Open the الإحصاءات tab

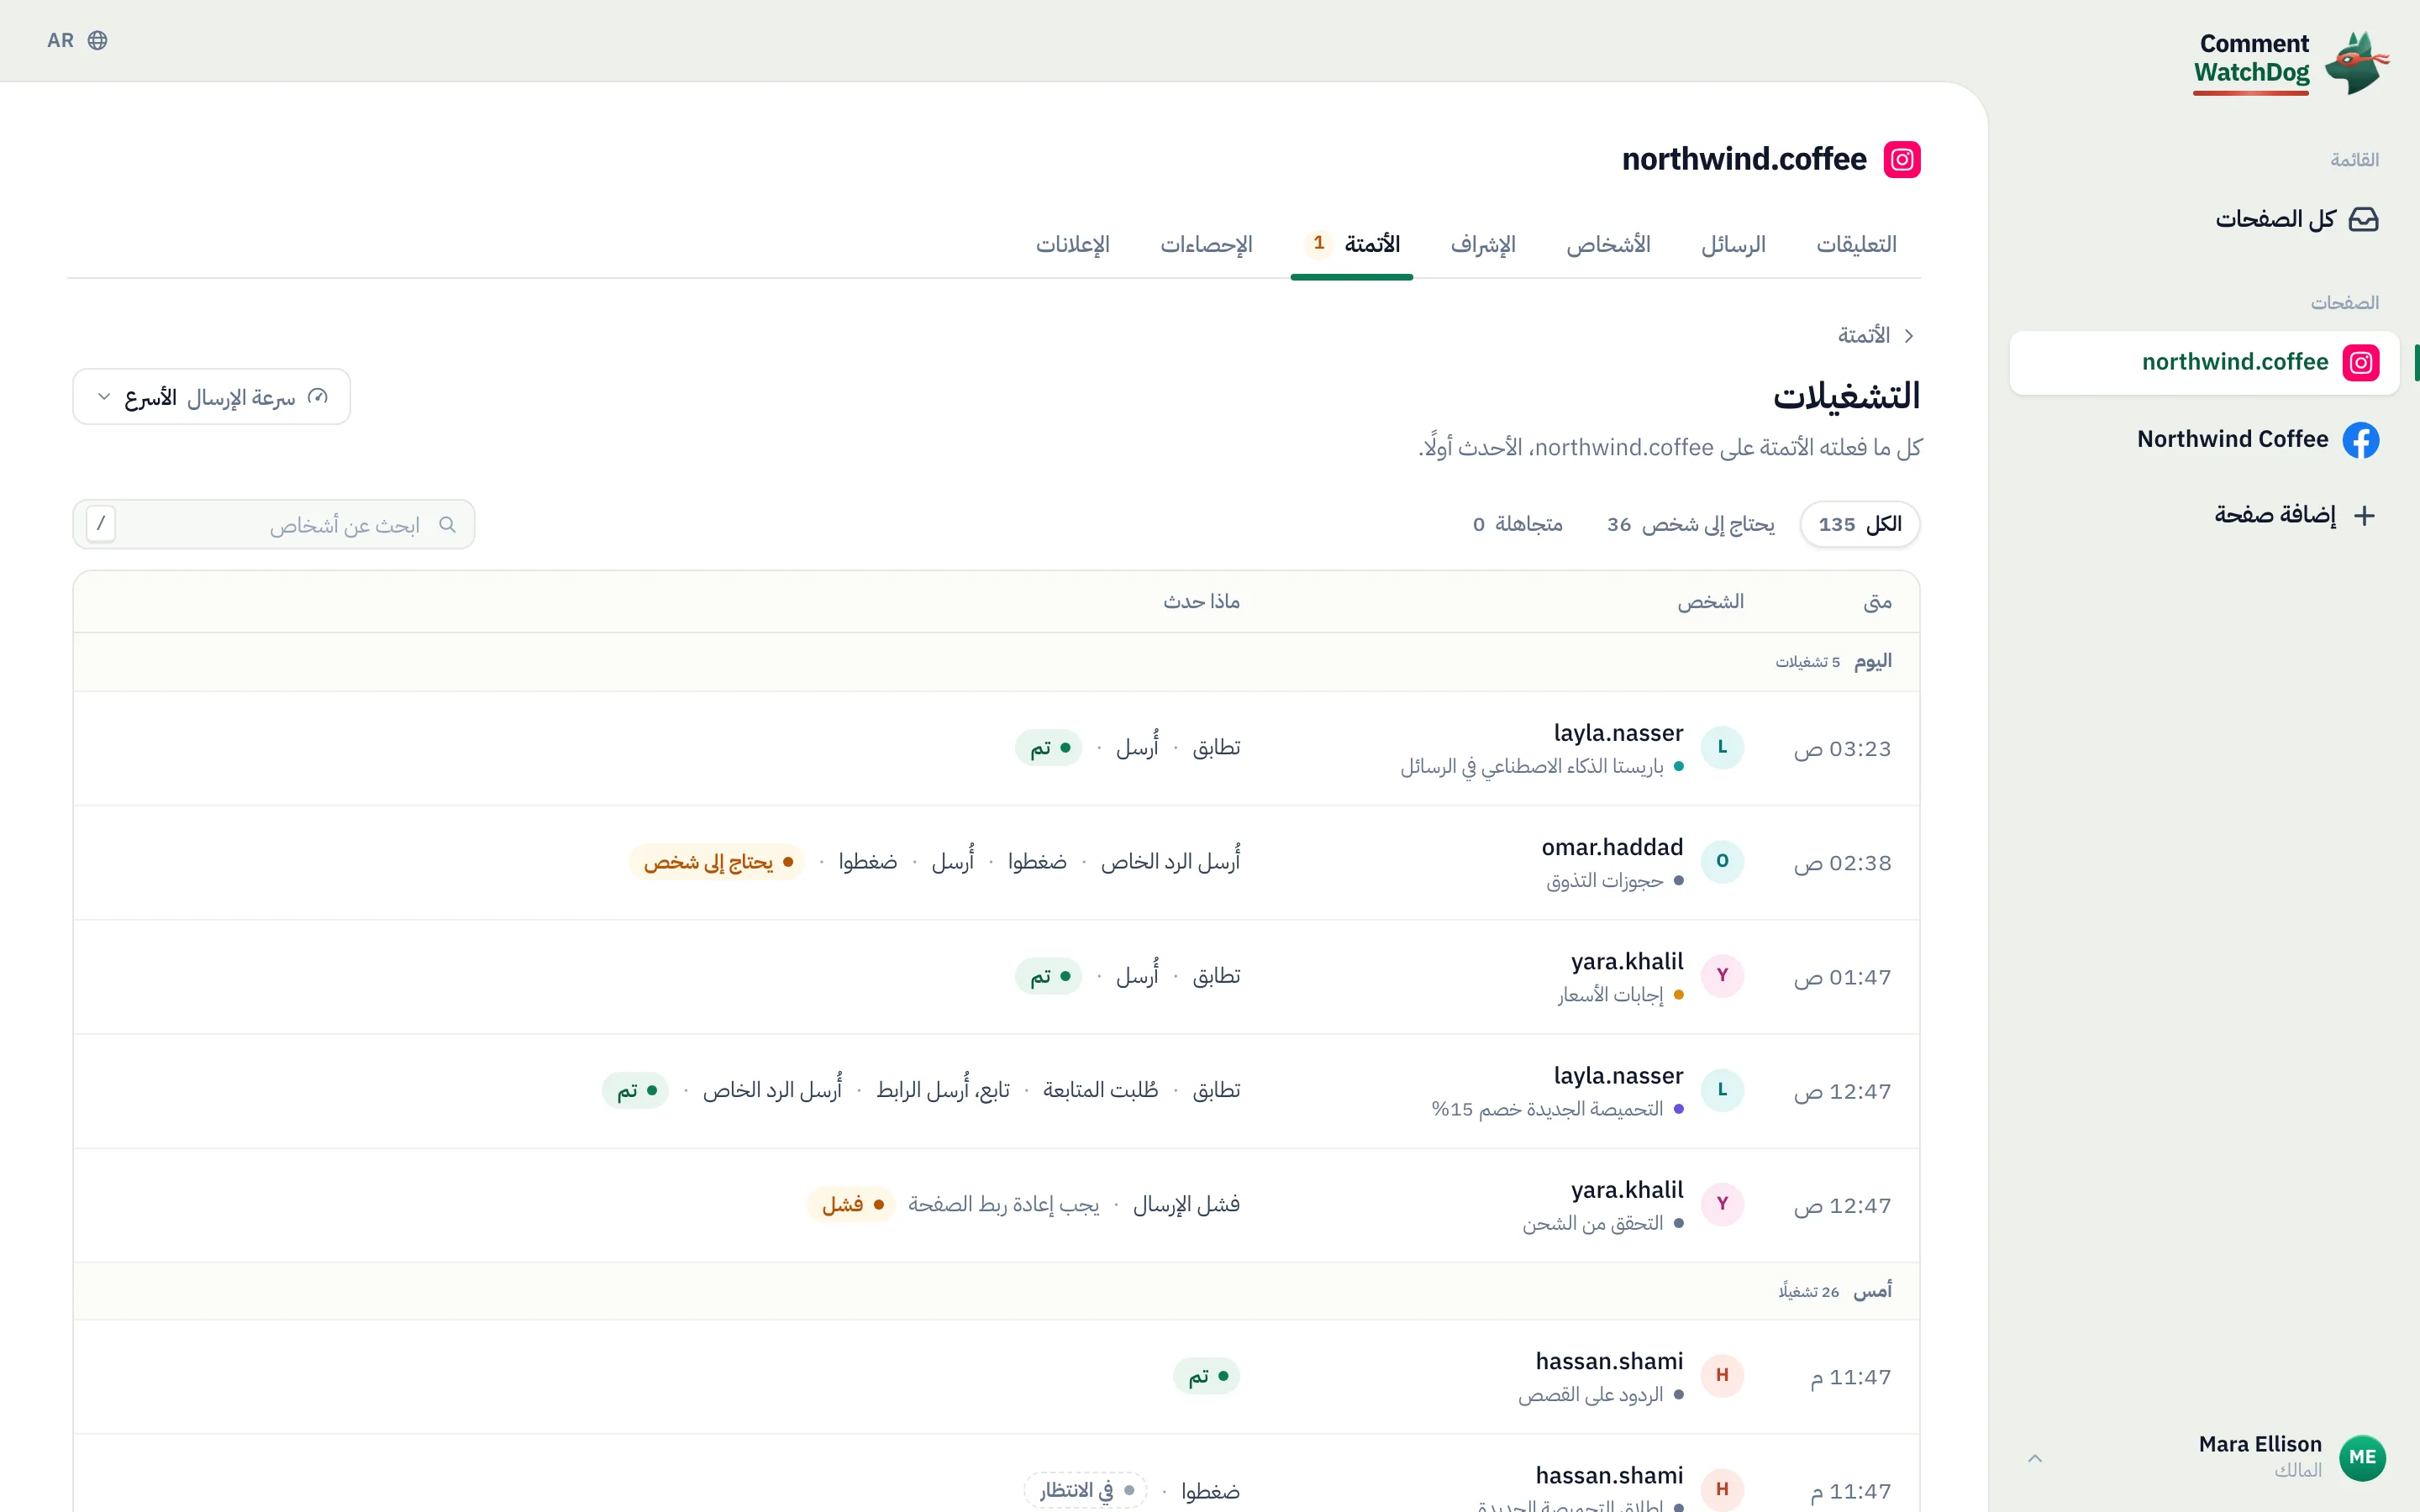(1206, 245)
